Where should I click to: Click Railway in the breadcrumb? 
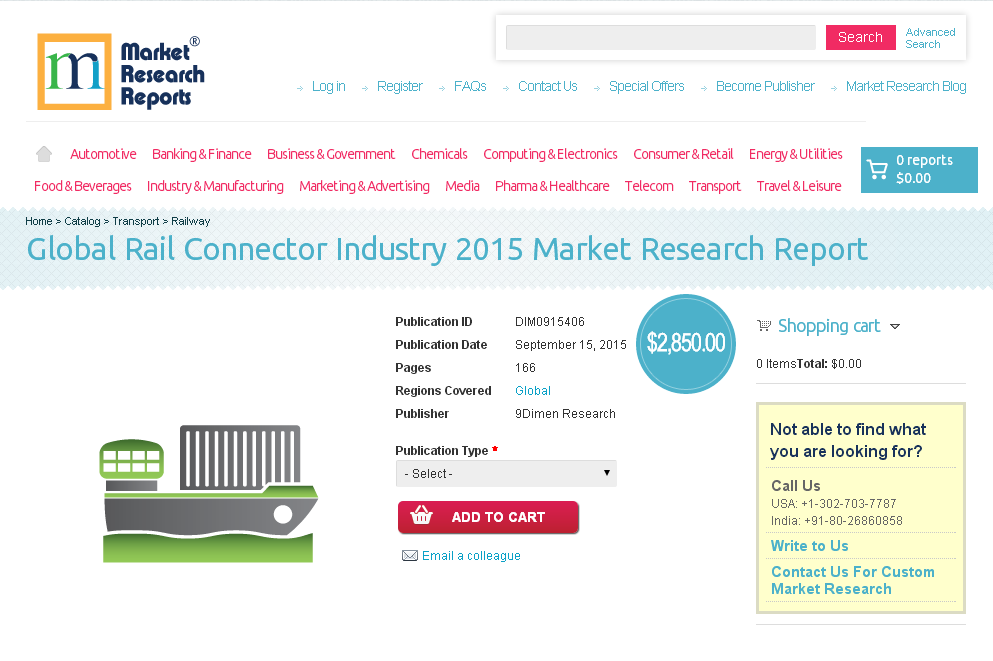pos(191,221)
